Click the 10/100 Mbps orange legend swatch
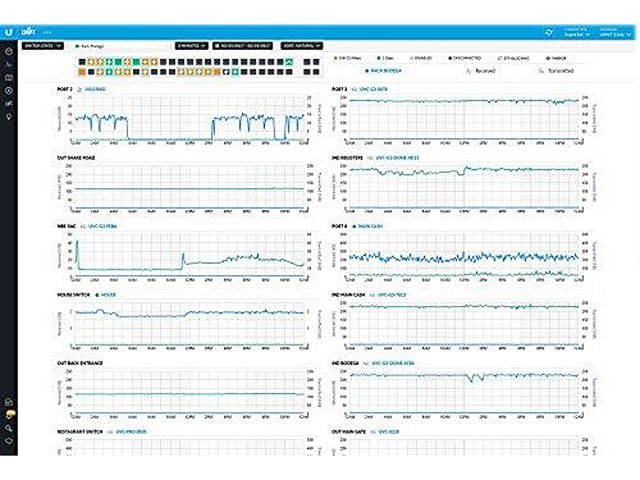This screenshot has height=480, width=640. pos(336,59)
